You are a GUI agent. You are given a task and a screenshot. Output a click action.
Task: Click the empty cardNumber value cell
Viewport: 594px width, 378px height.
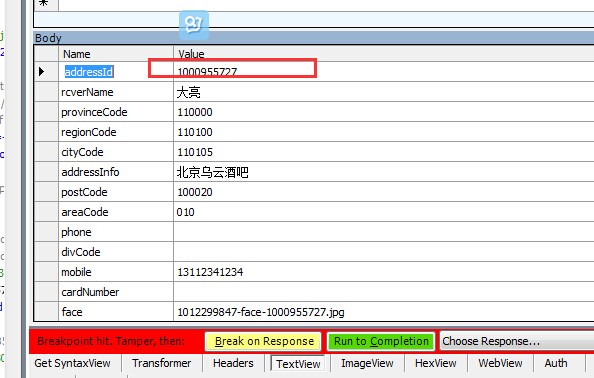tap(384, 292)
